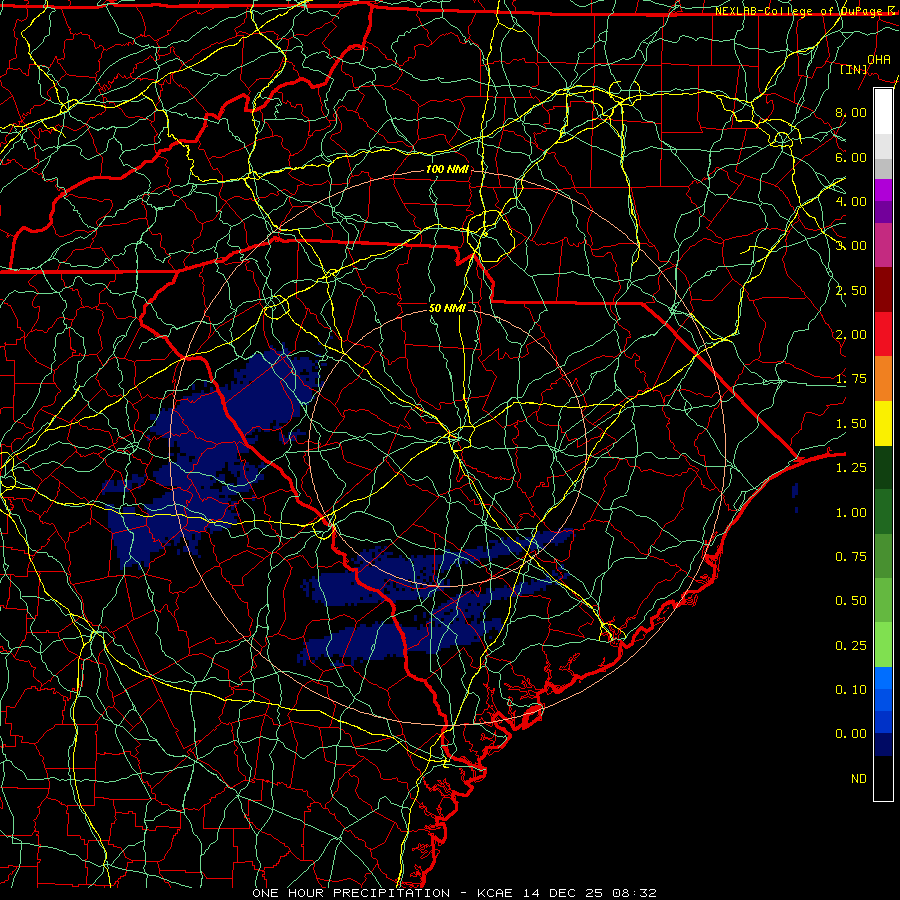This screenshot has height=900, width=900.
Task: Click the magenta 4.00 inch legend swatch
Action: pyautogui.click(x=883, y=190)
